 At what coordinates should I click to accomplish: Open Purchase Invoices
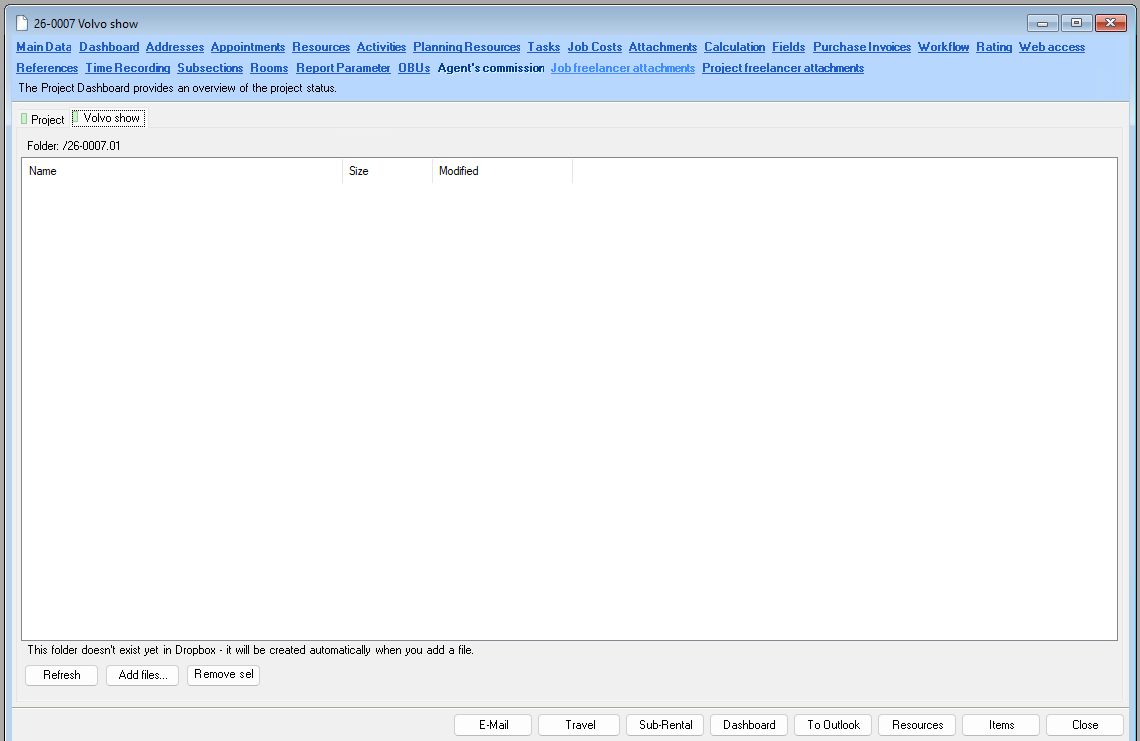point(862,47)
